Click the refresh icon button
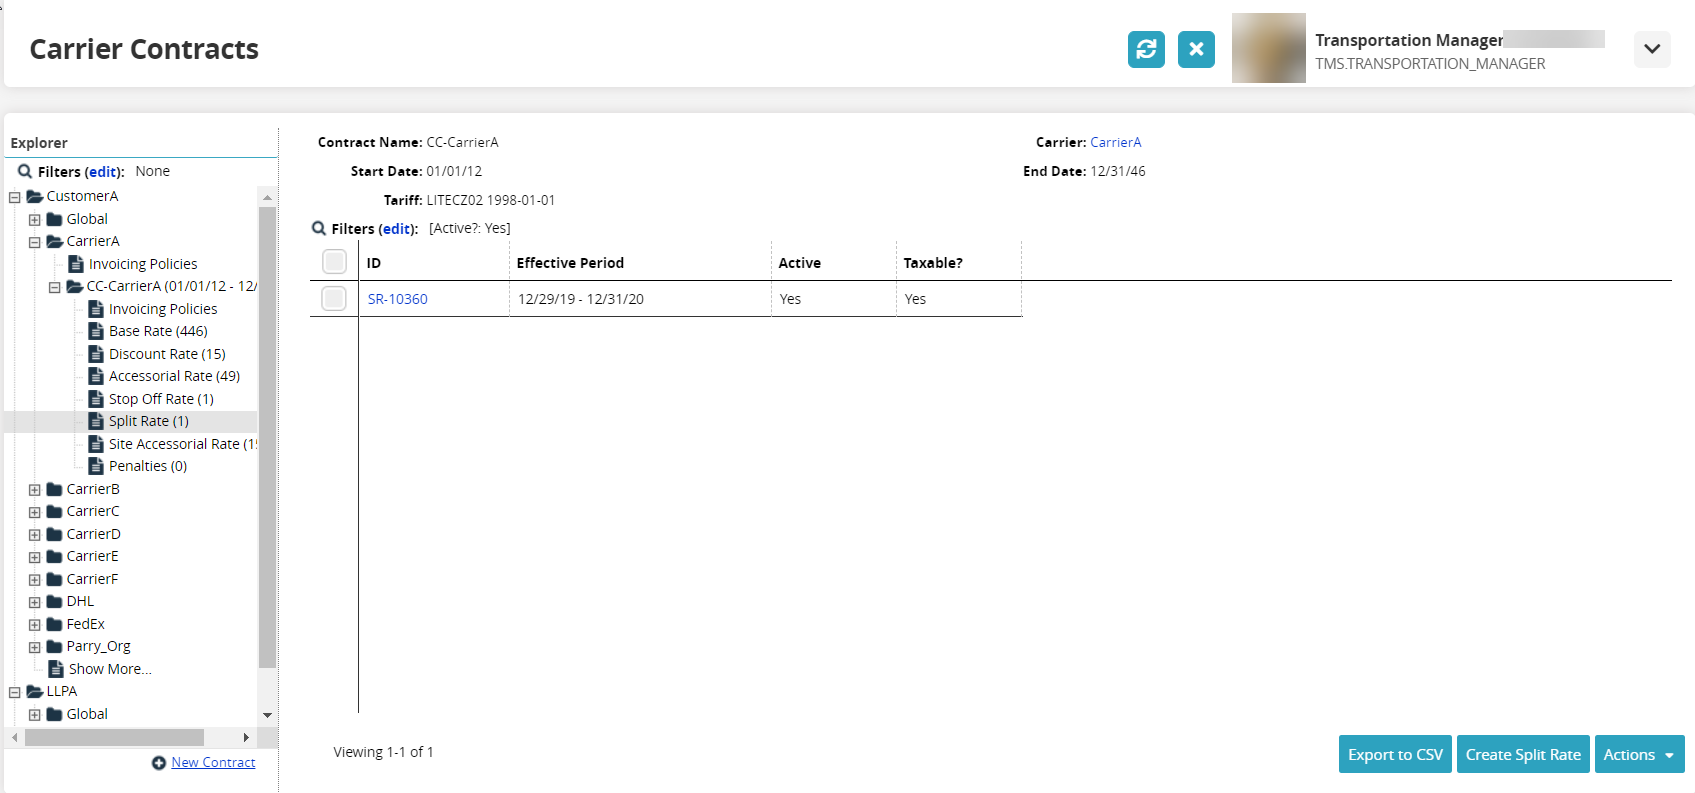Screen dimensions: 1695x793 pos(1146,49)
